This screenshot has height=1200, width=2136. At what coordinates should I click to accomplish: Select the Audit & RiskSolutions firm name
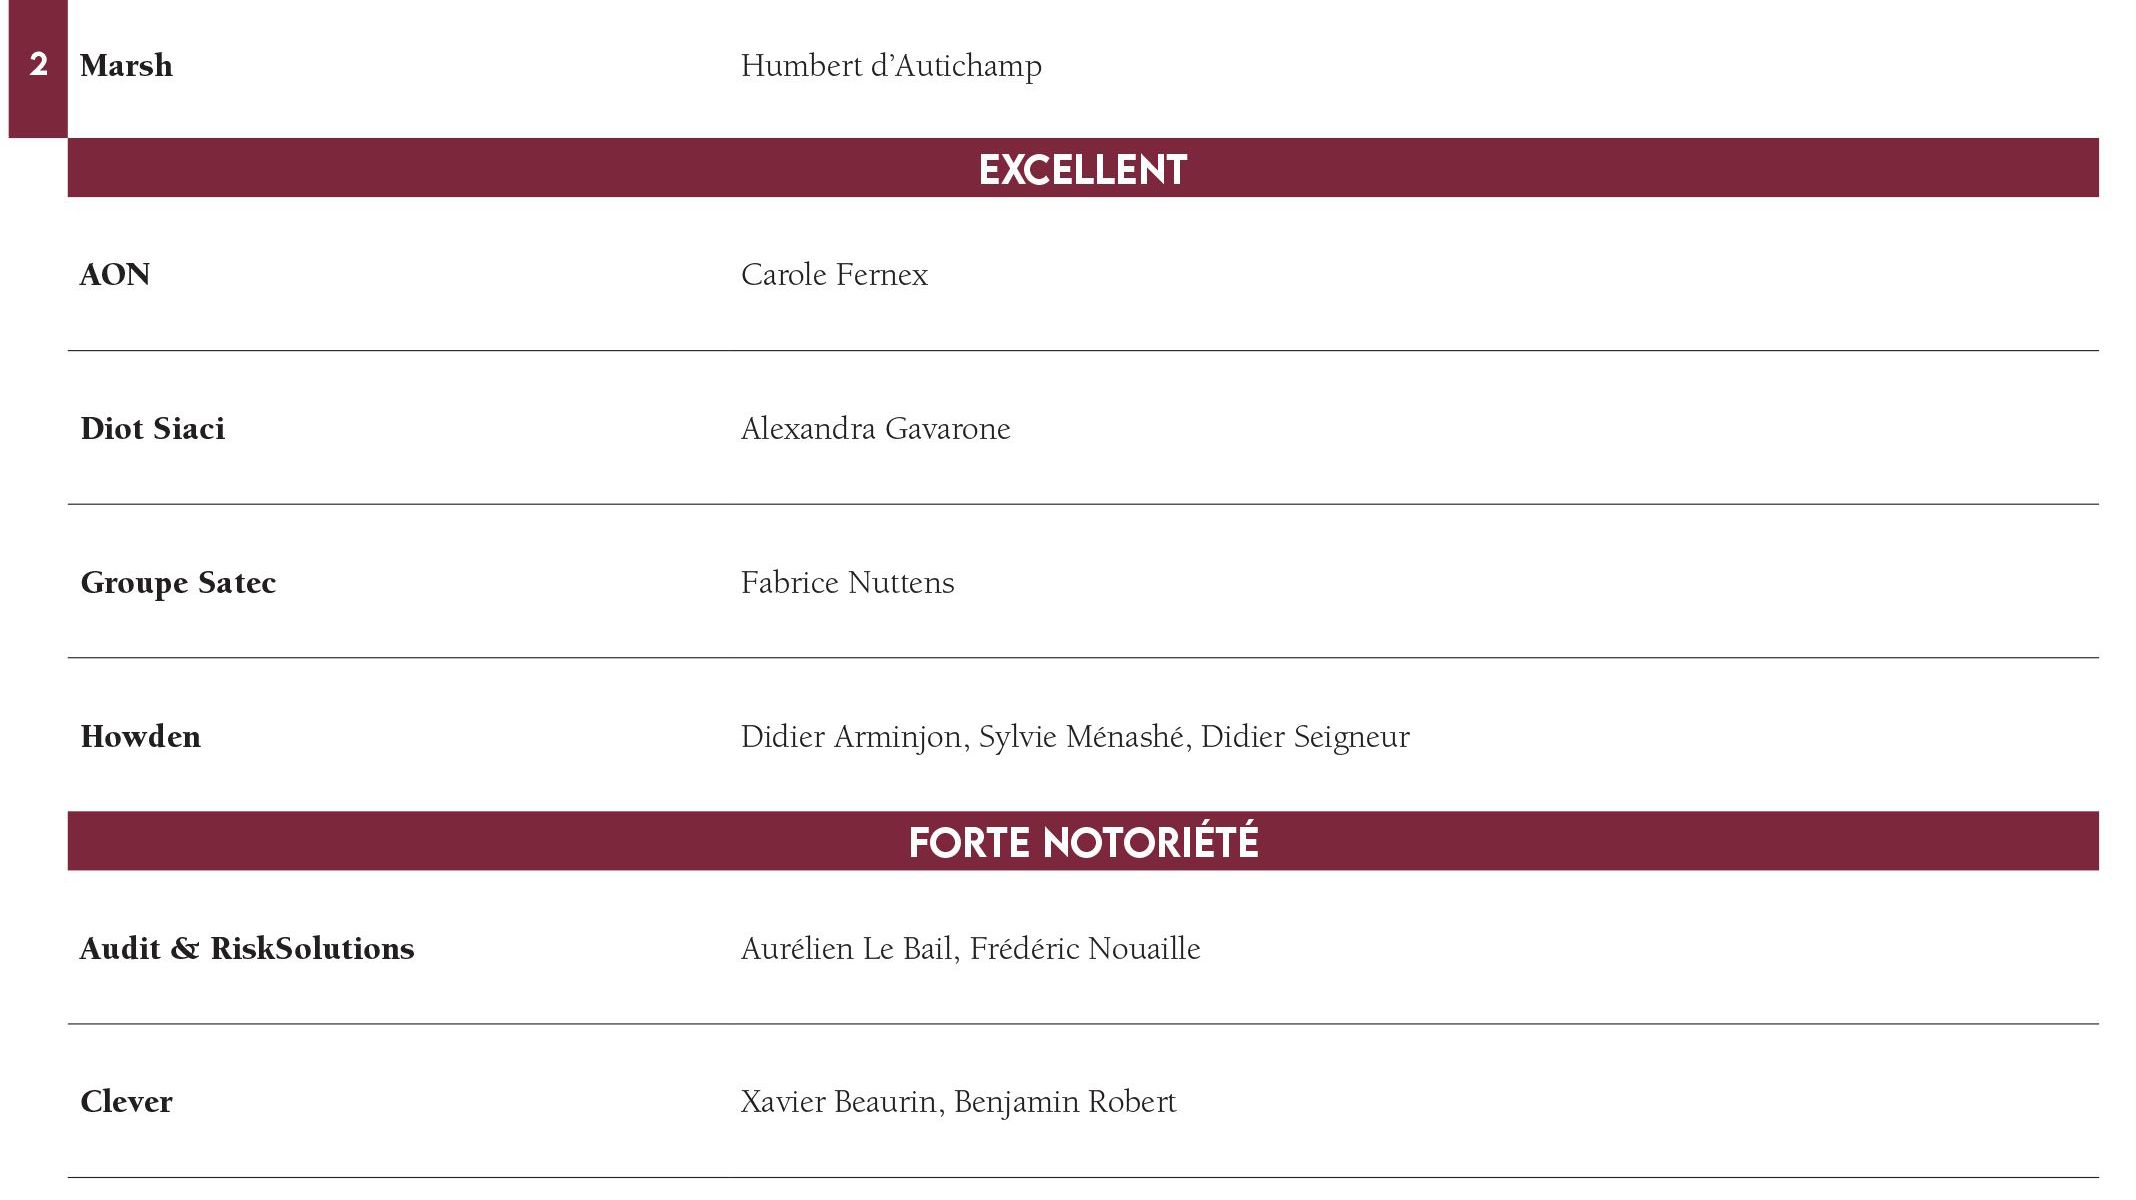[x=247, y=948]
